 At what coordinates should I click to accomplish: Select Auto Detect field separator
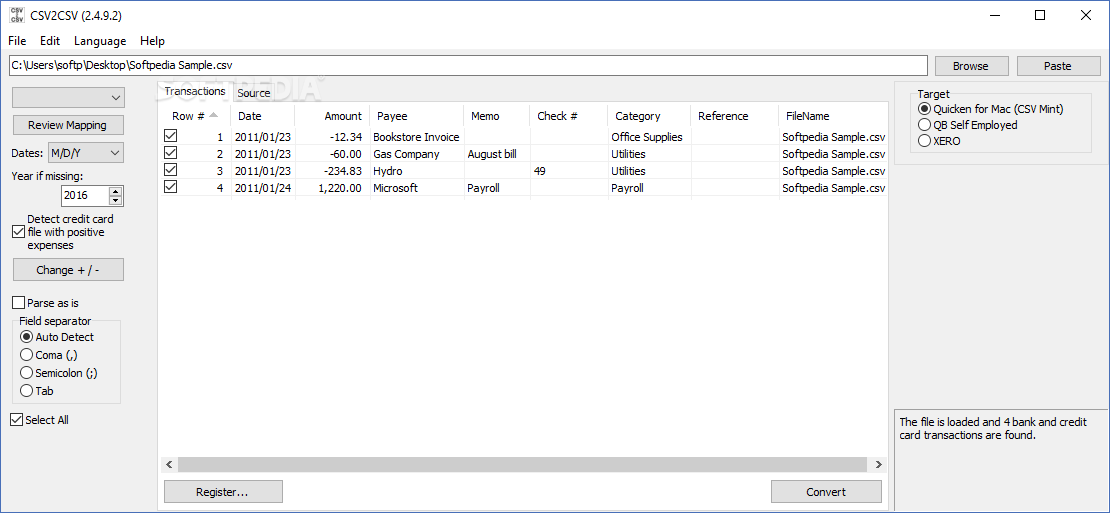(x=26, y=337)
